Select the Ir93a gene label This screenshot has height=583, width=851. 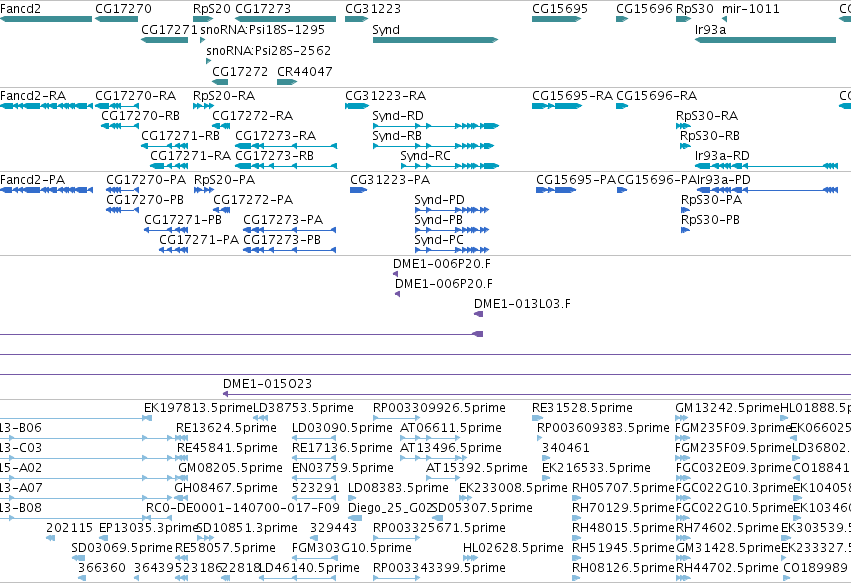710,29
